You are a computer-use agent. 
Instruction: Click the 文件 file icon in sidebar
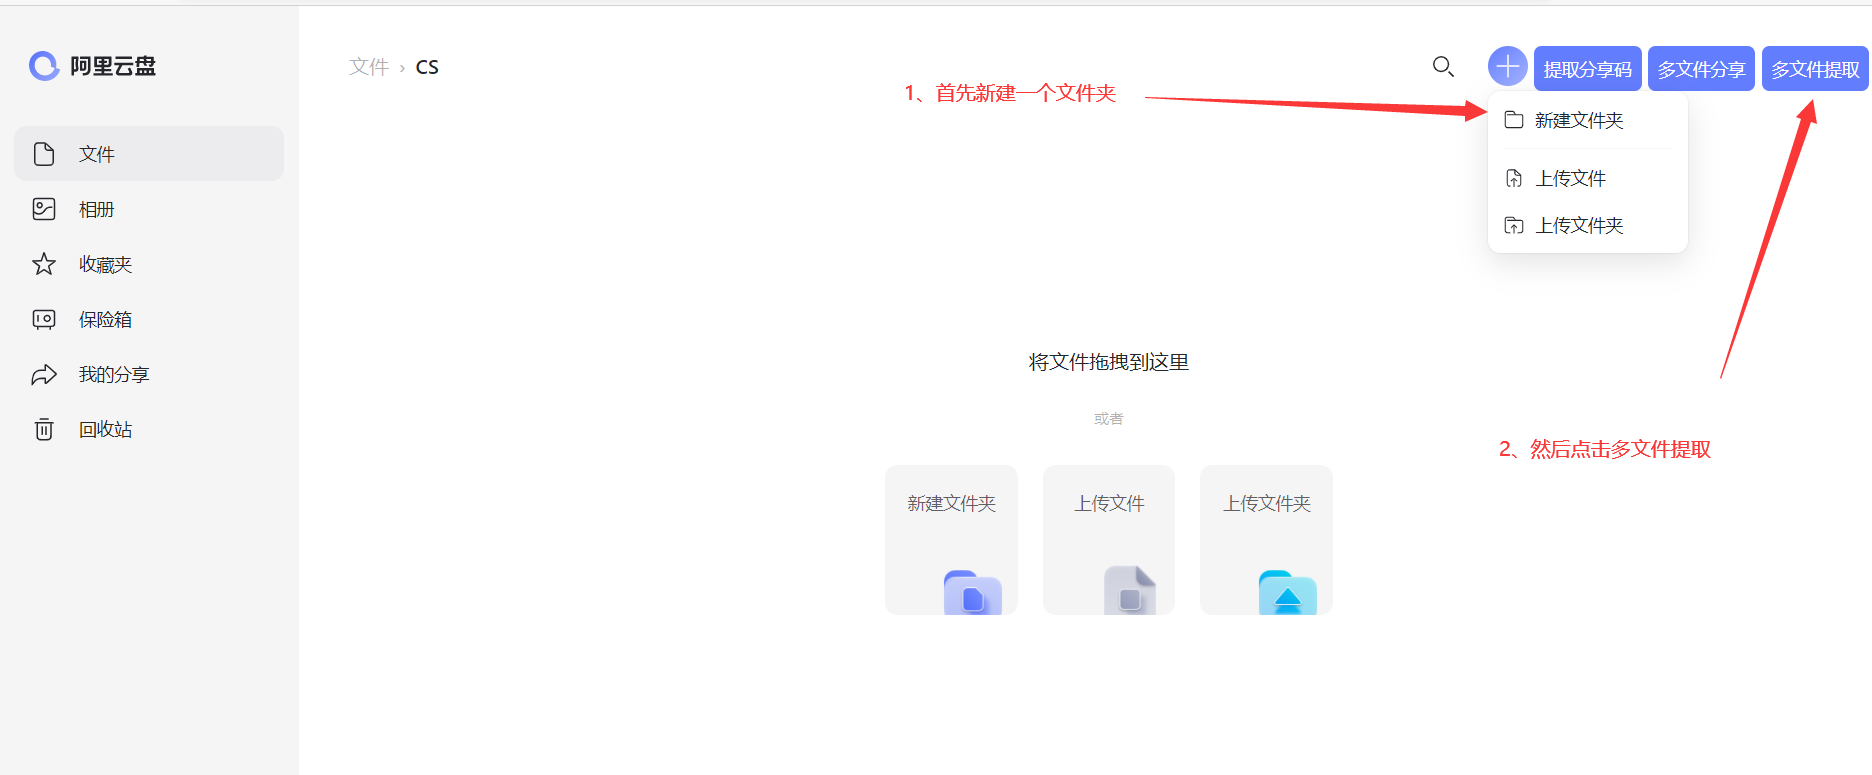tap(44, 154)
